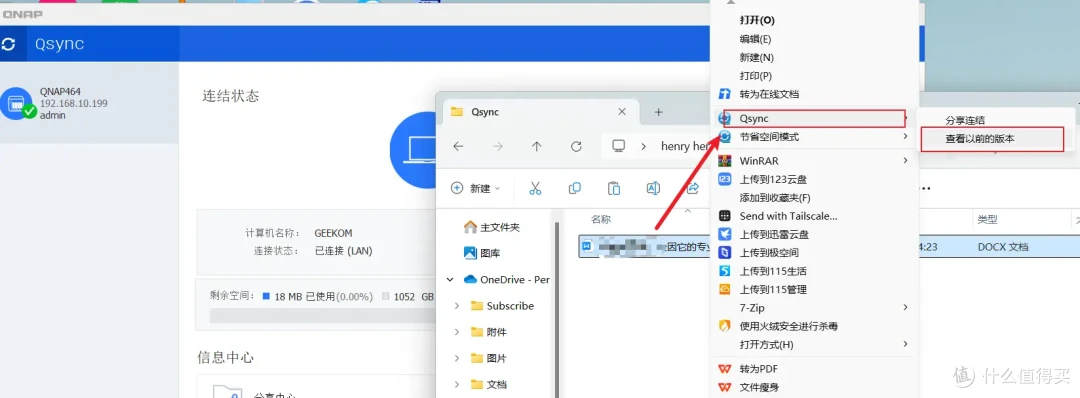The width and height of the screenshot is (1080, 398).
Task: Choose 上传到115管理
Action: tap(816, 289)
